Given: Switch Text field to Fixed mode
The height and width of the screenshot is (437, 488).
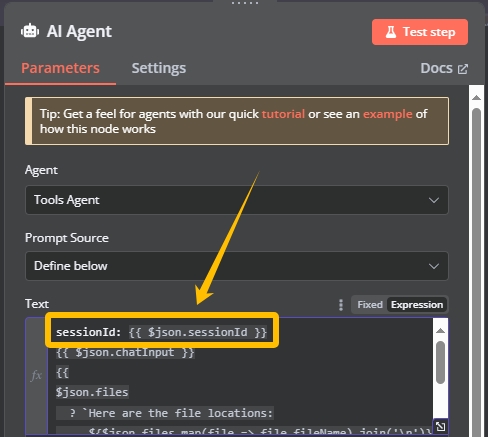Looking at the screenshot, I should [370, 305].
